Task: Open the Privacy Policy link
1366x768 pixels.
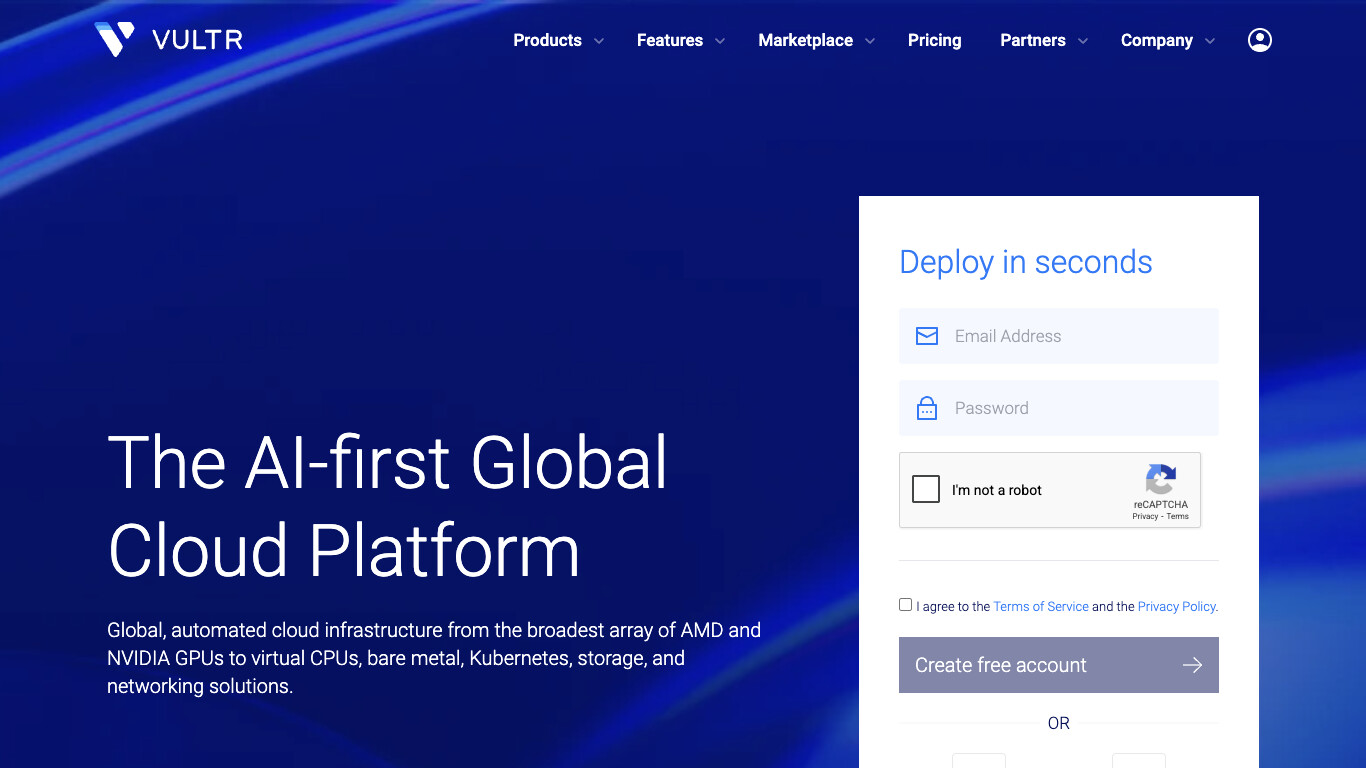Action: tap(1176, 606)
